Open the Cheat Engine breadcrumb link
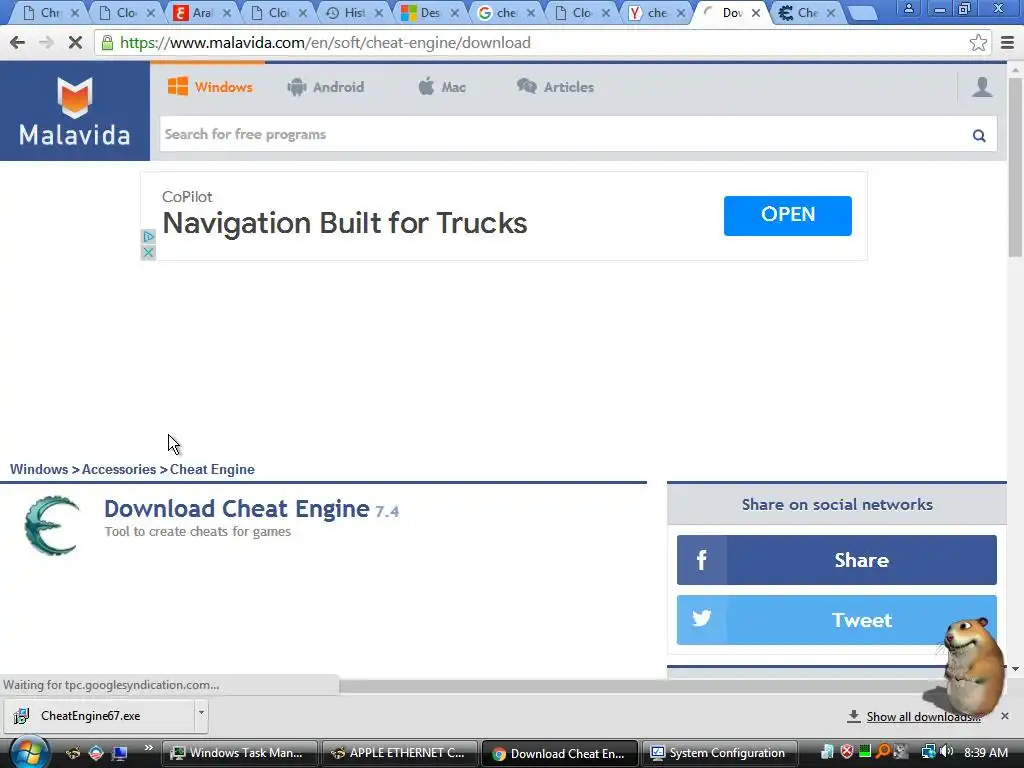The width and height of the screenshot is (1024, 768). (212, 469)
